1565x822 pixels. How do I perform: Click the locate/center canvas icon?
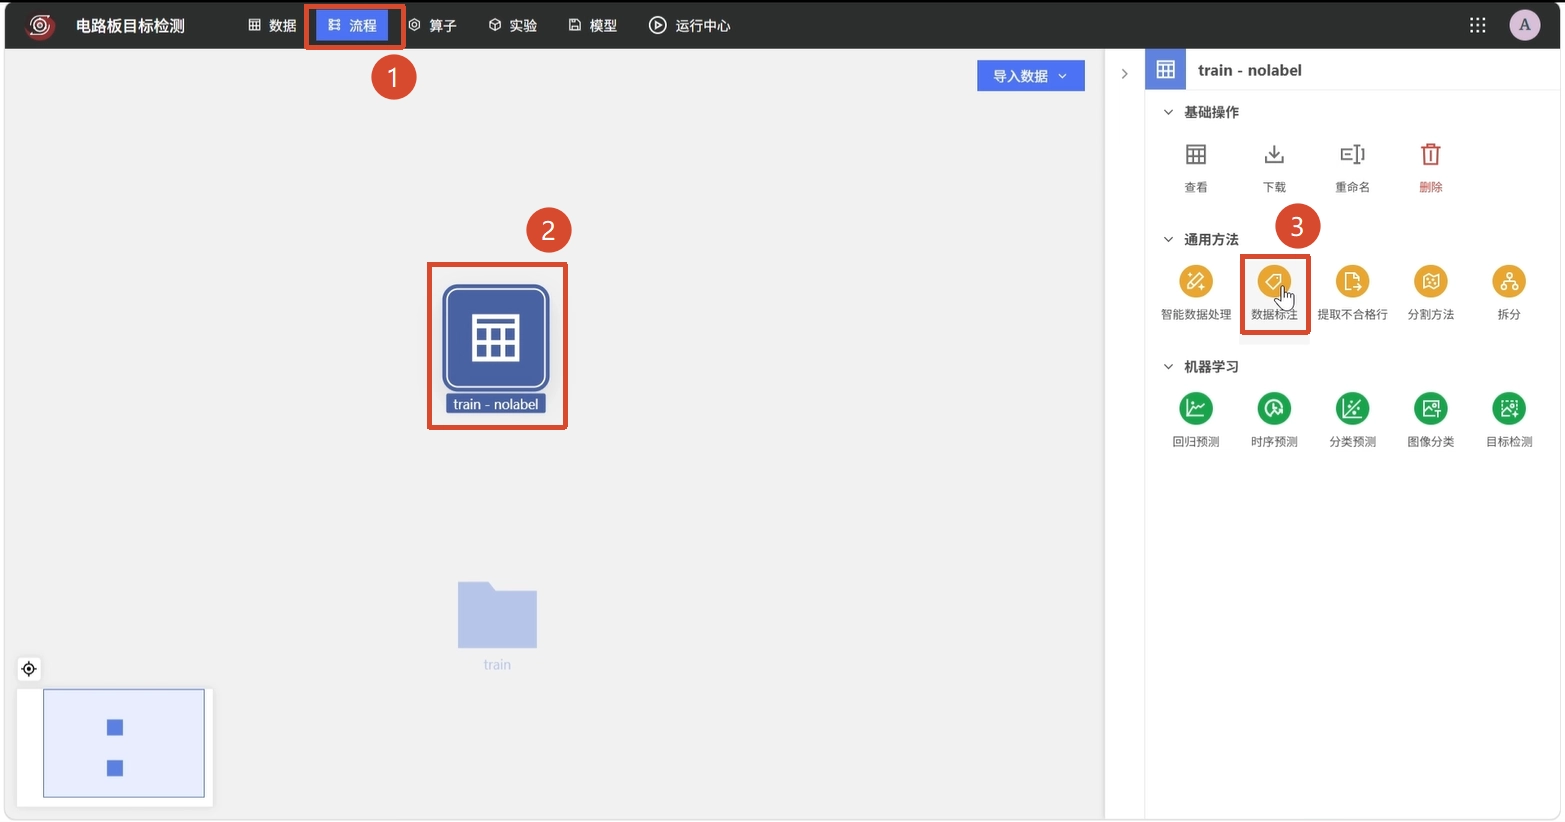pyautogui.click(x=29, y=669)
